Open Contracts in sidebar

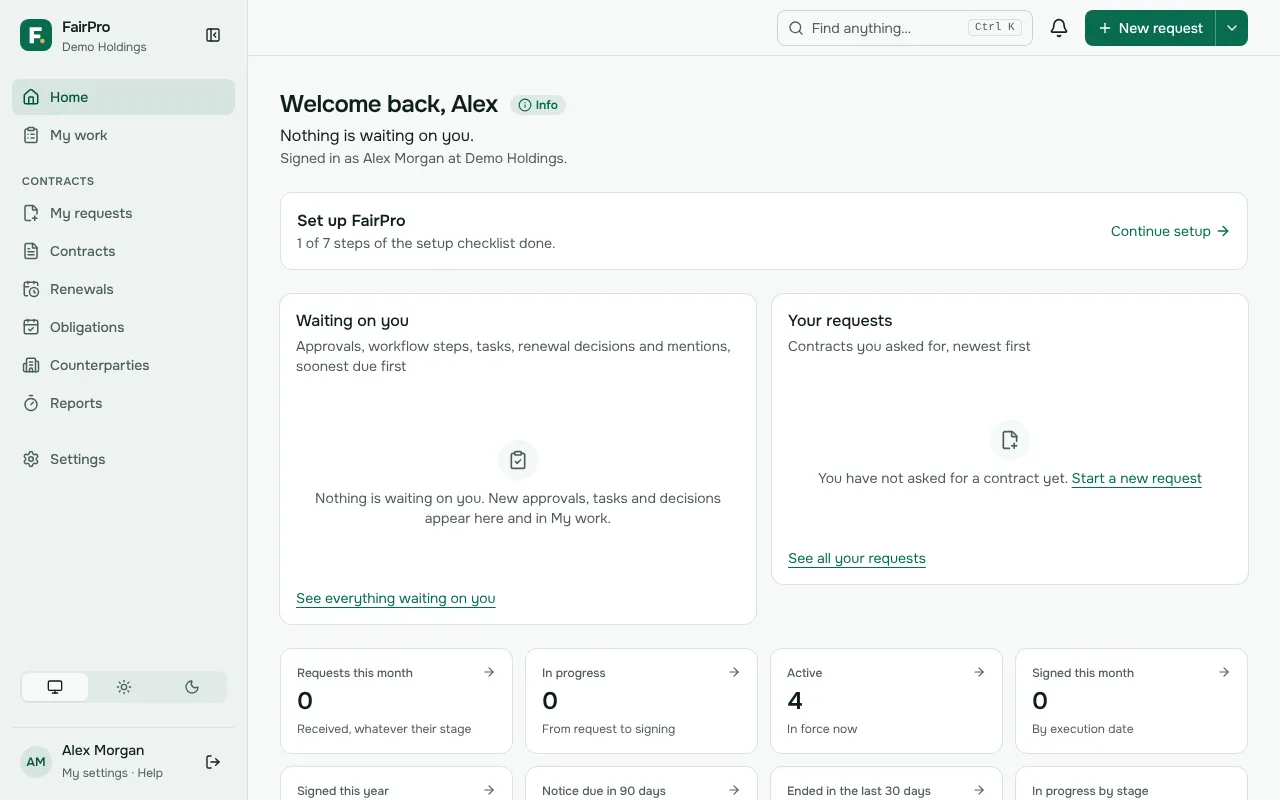[x=124, y=251]
